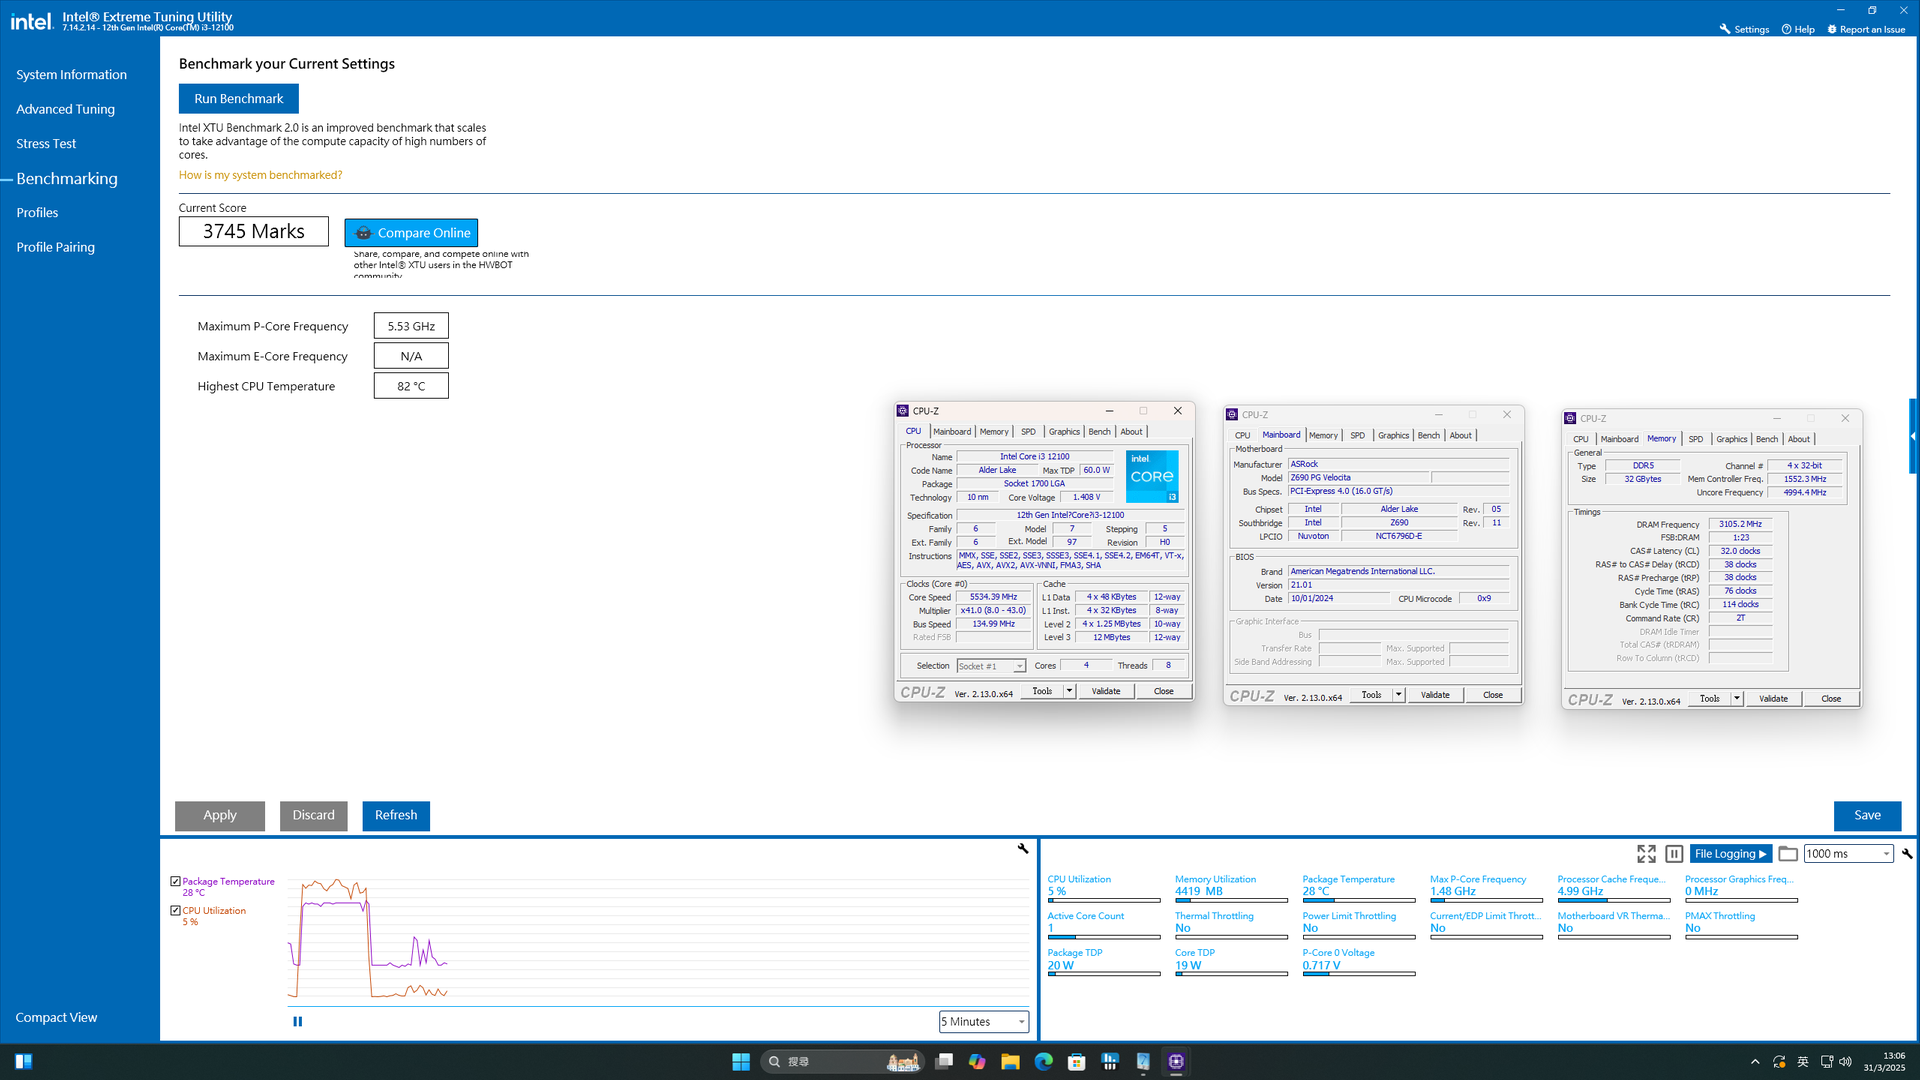This screenshot has height=1080, width=1920.
Task: Open the 5 Minutes time range dropdown
Action: coord(984,1021)
